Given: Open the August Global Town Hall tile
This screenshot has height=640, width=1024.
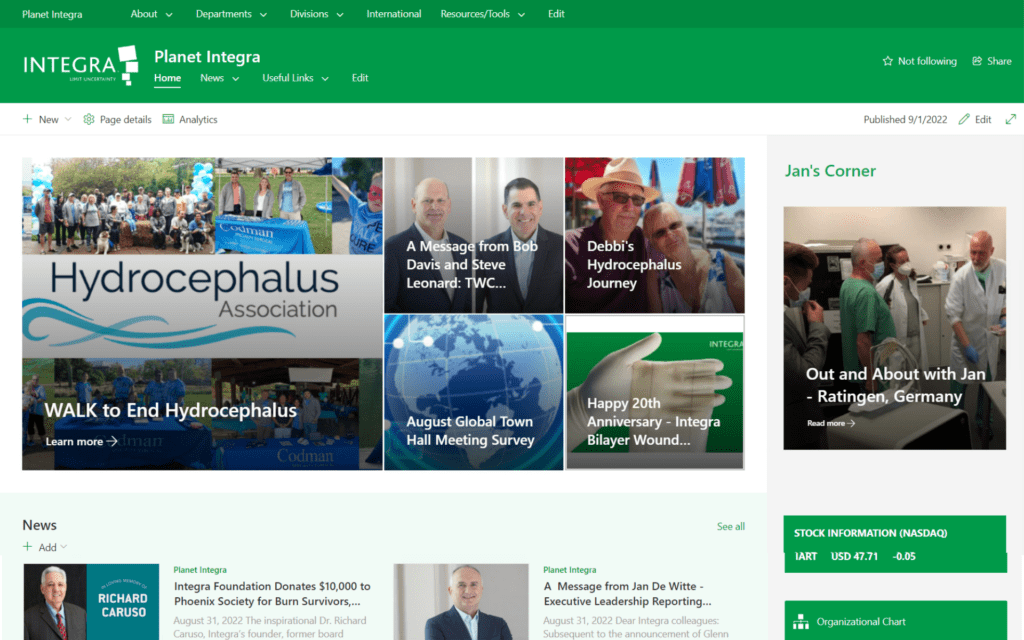Looking at the screenshot, I should (473, 392).
